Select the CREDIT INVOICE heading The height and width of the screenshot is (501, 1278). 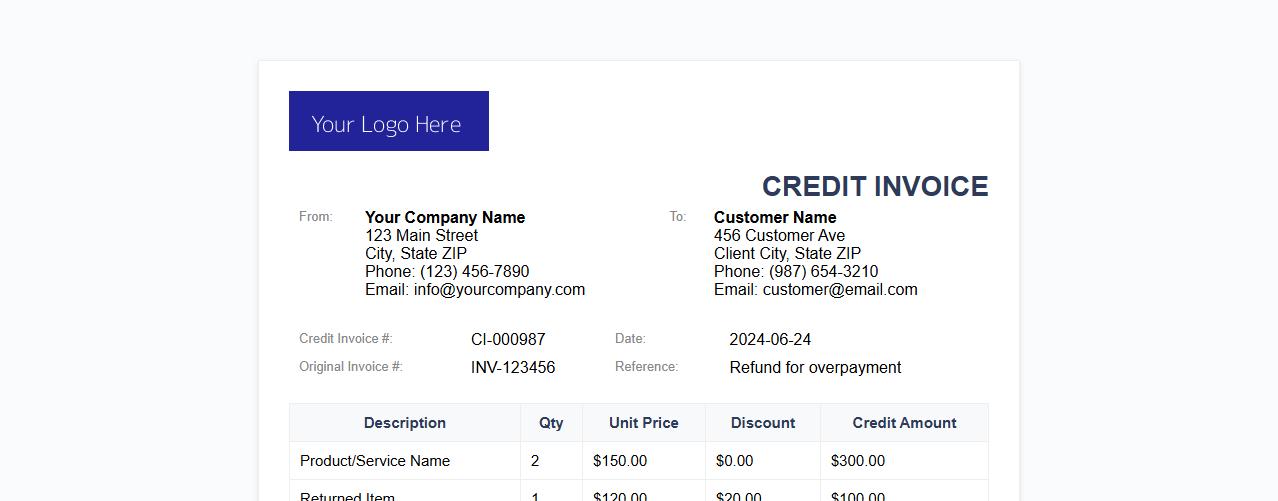(875, 186)
